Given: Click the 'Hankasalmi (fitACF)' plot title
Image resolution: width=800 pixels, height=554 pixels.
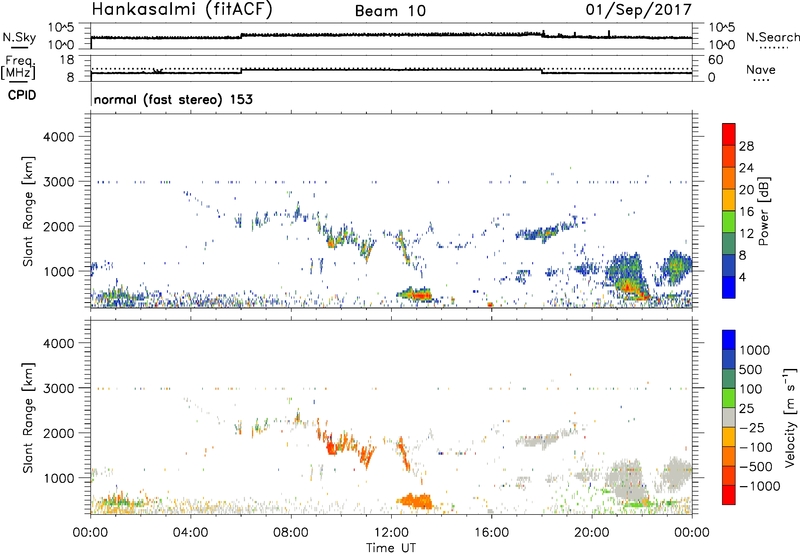Looking at the screenshot, I should pos(182,10).
